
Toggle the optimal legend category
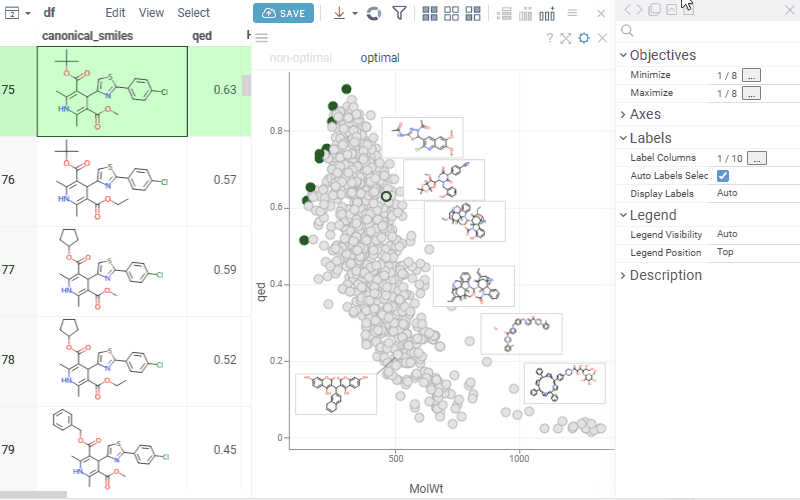pyautogui.click(x=379, y=58)
